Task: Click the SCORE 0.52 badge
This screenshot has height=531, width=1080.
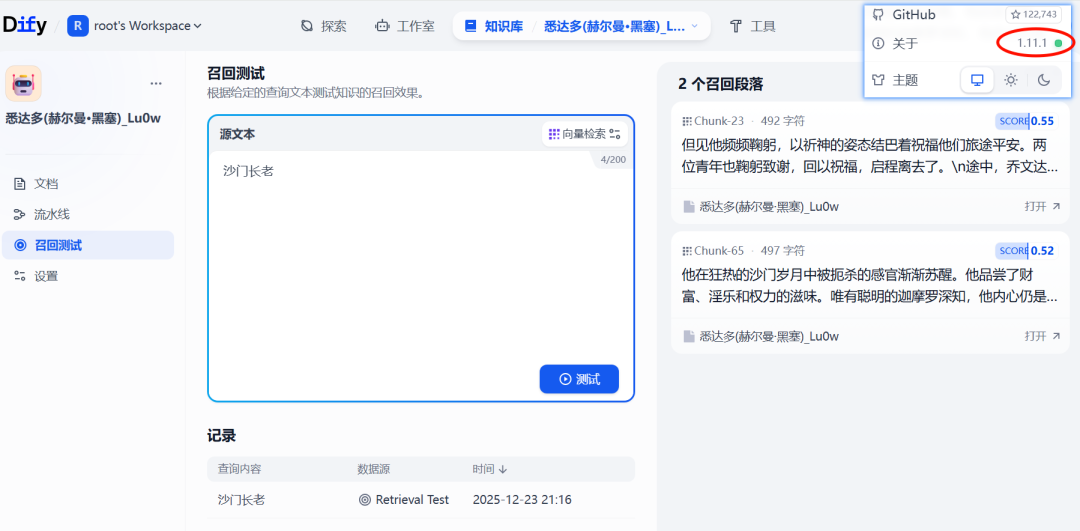Action: pos(1025,251)
